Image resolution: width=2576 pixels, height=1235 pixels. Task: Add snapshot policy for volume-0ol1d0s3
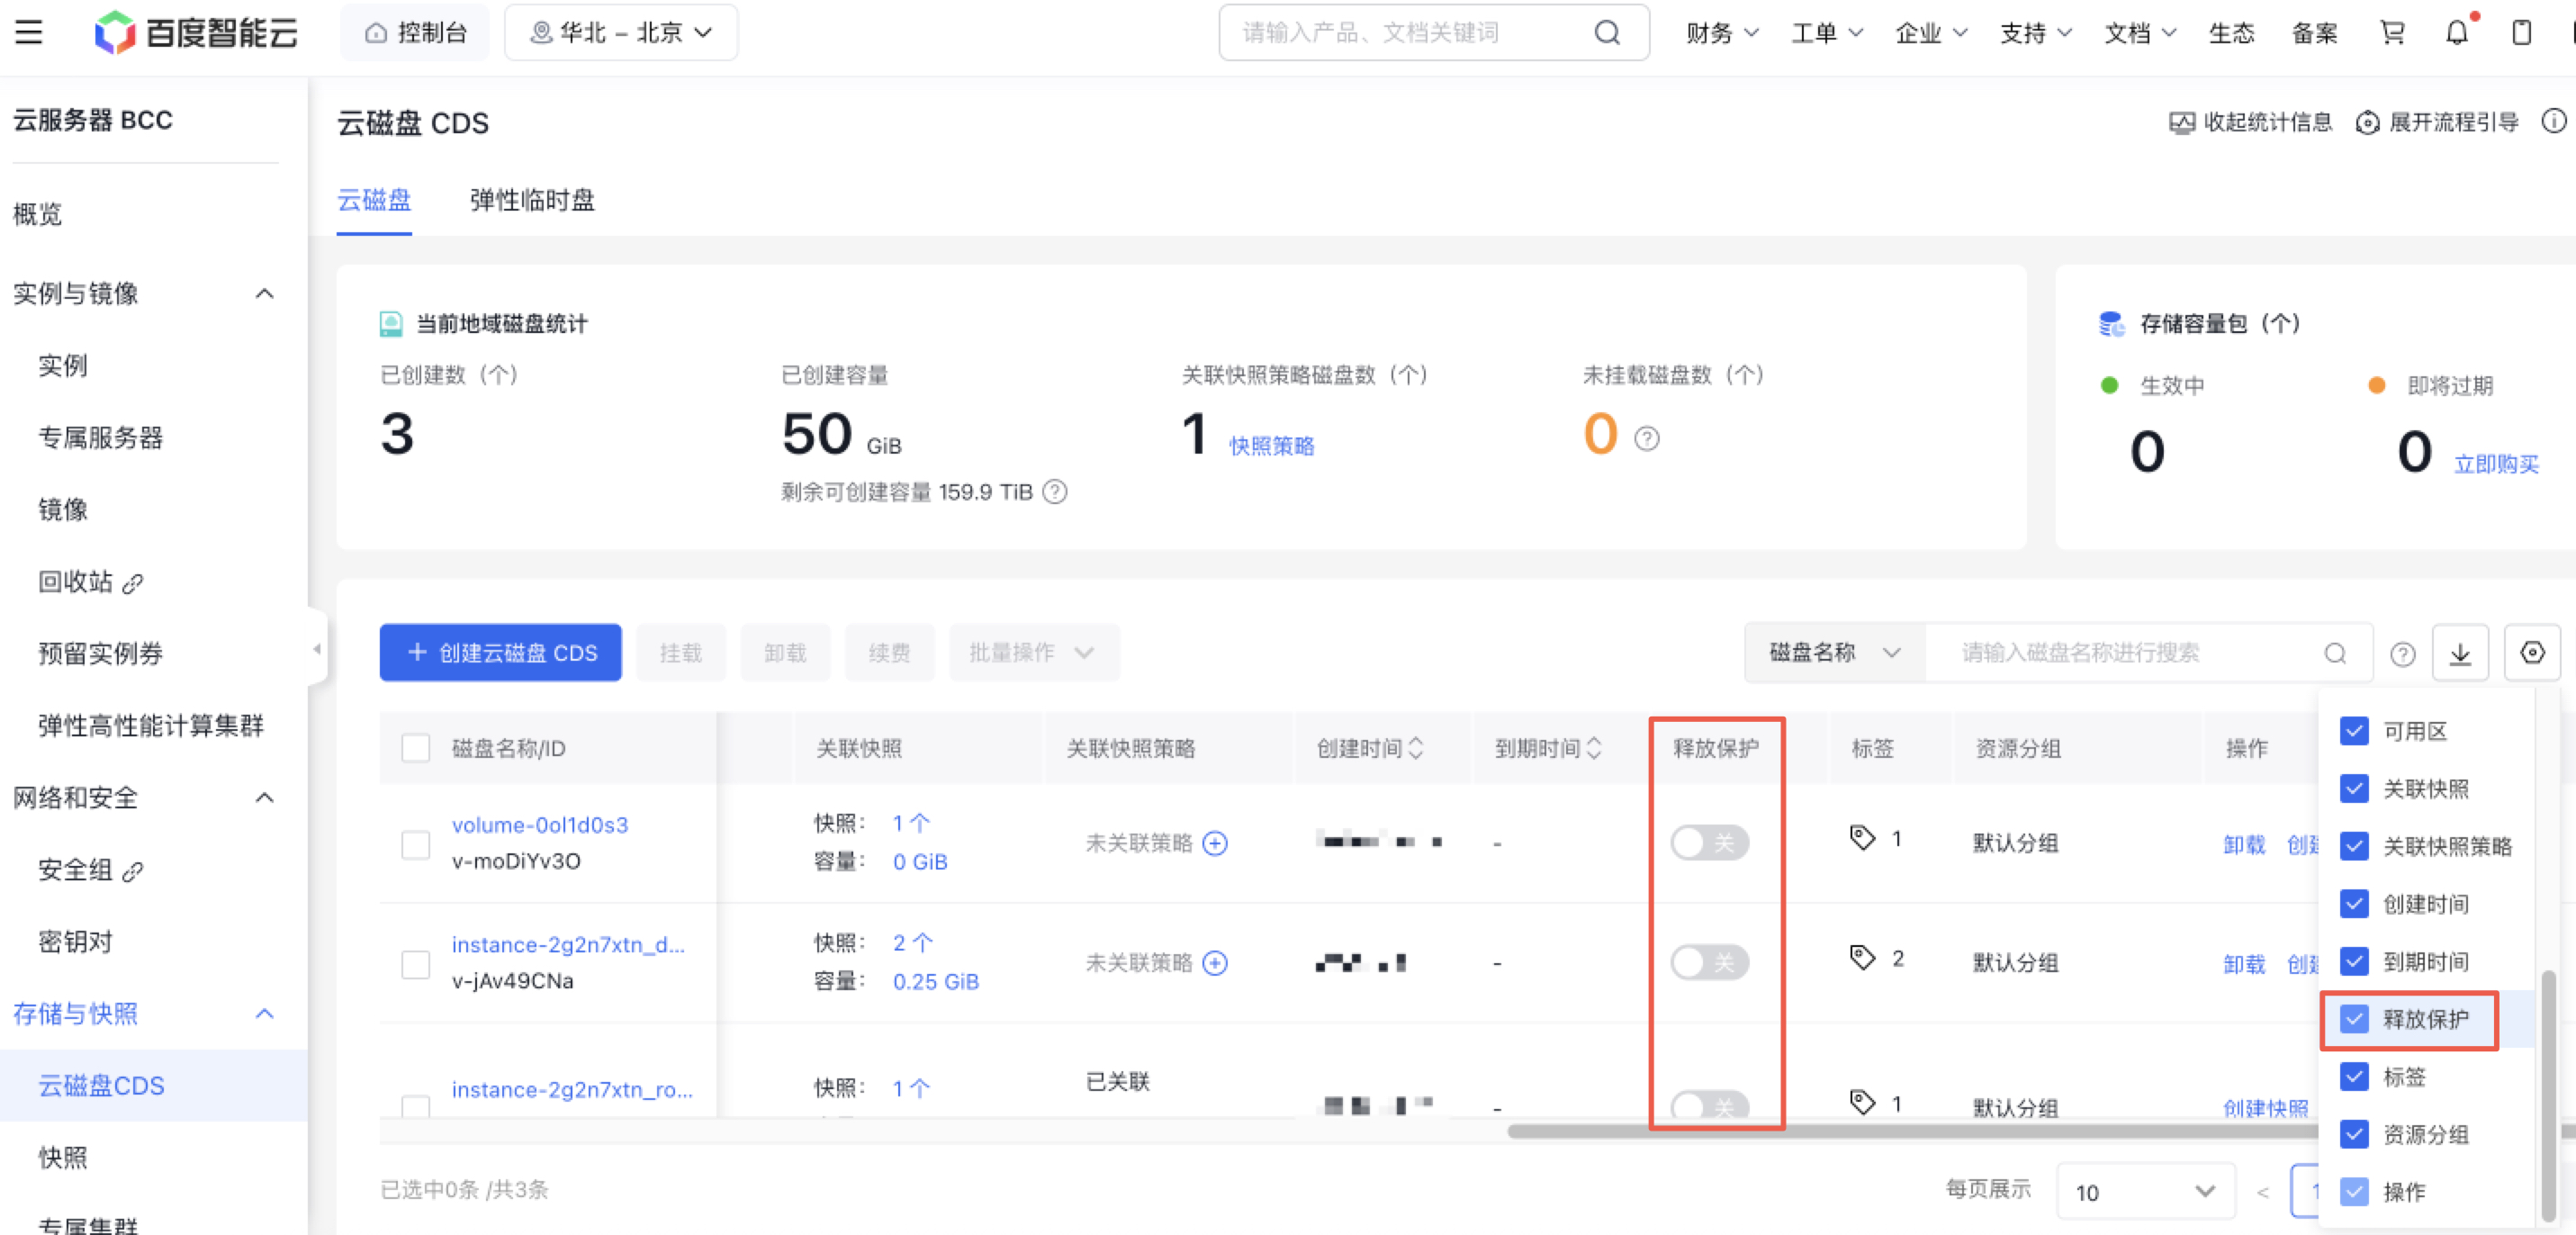tap(1214, 843)
